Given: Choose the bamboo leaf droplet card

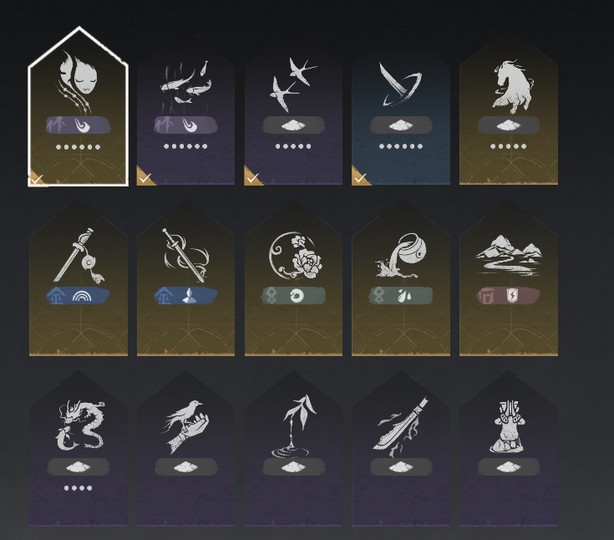Looking at the screenshot, I should point(293,449).
